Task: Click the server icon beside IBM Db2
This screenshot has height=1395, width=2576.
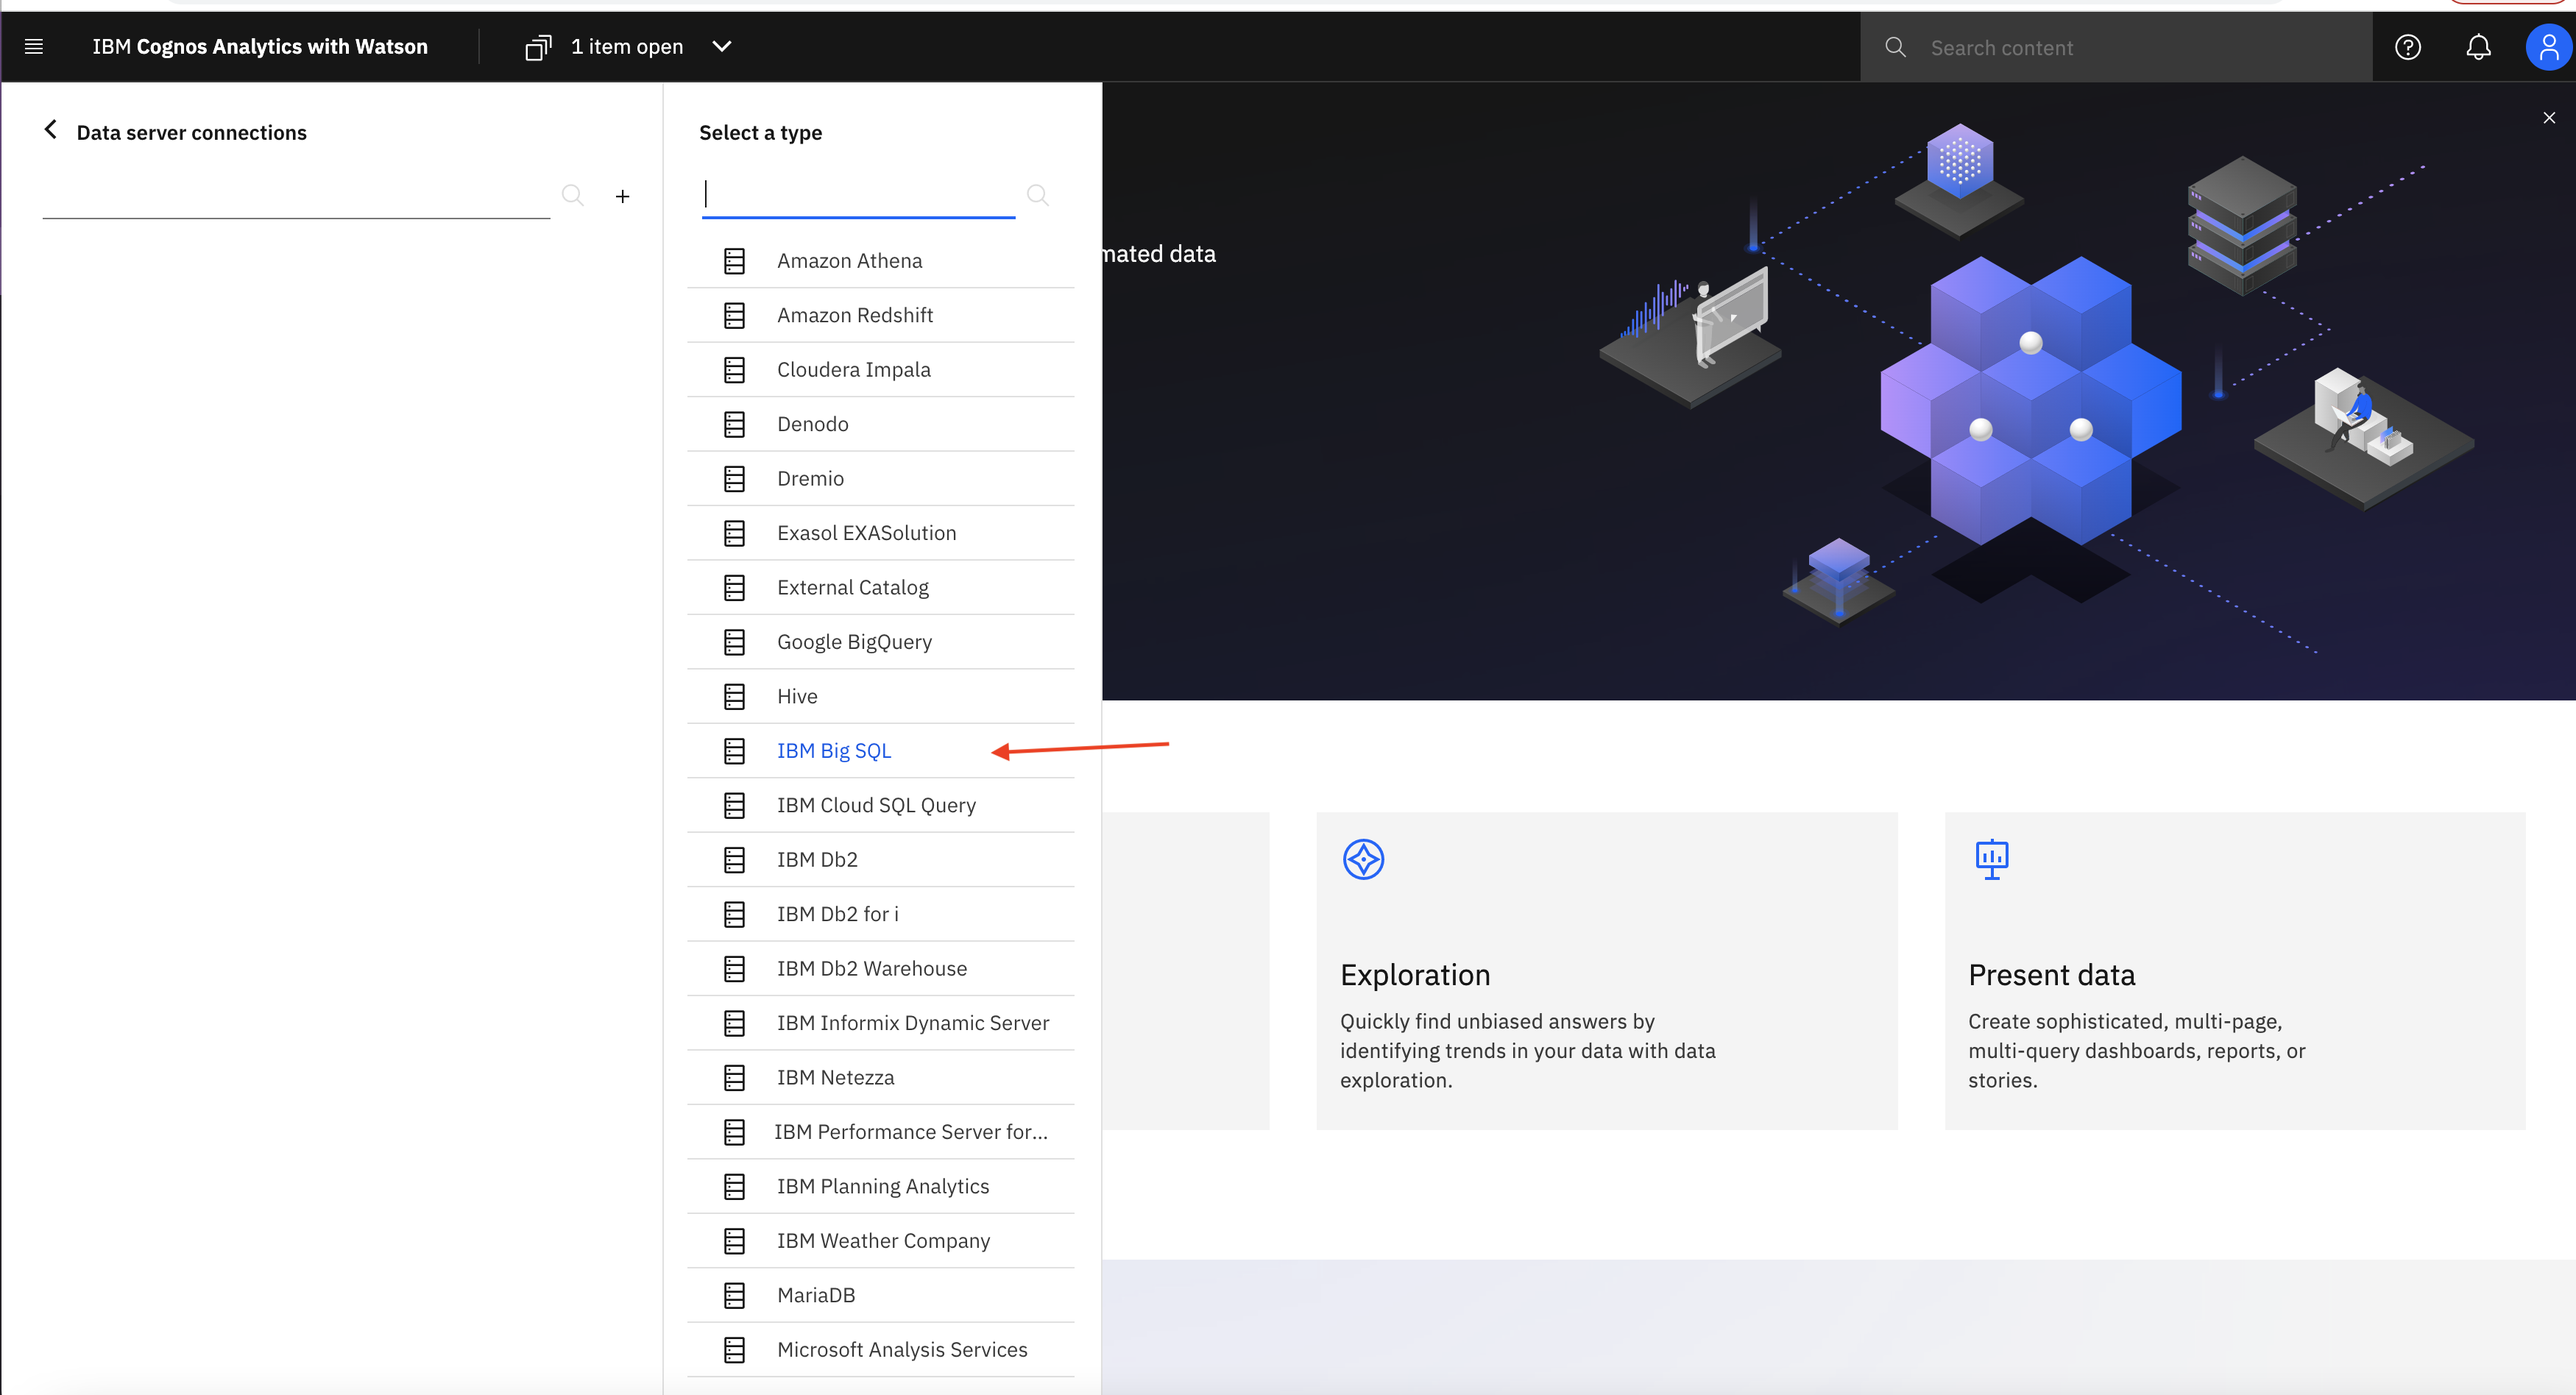Action: (x=734, y=860)
